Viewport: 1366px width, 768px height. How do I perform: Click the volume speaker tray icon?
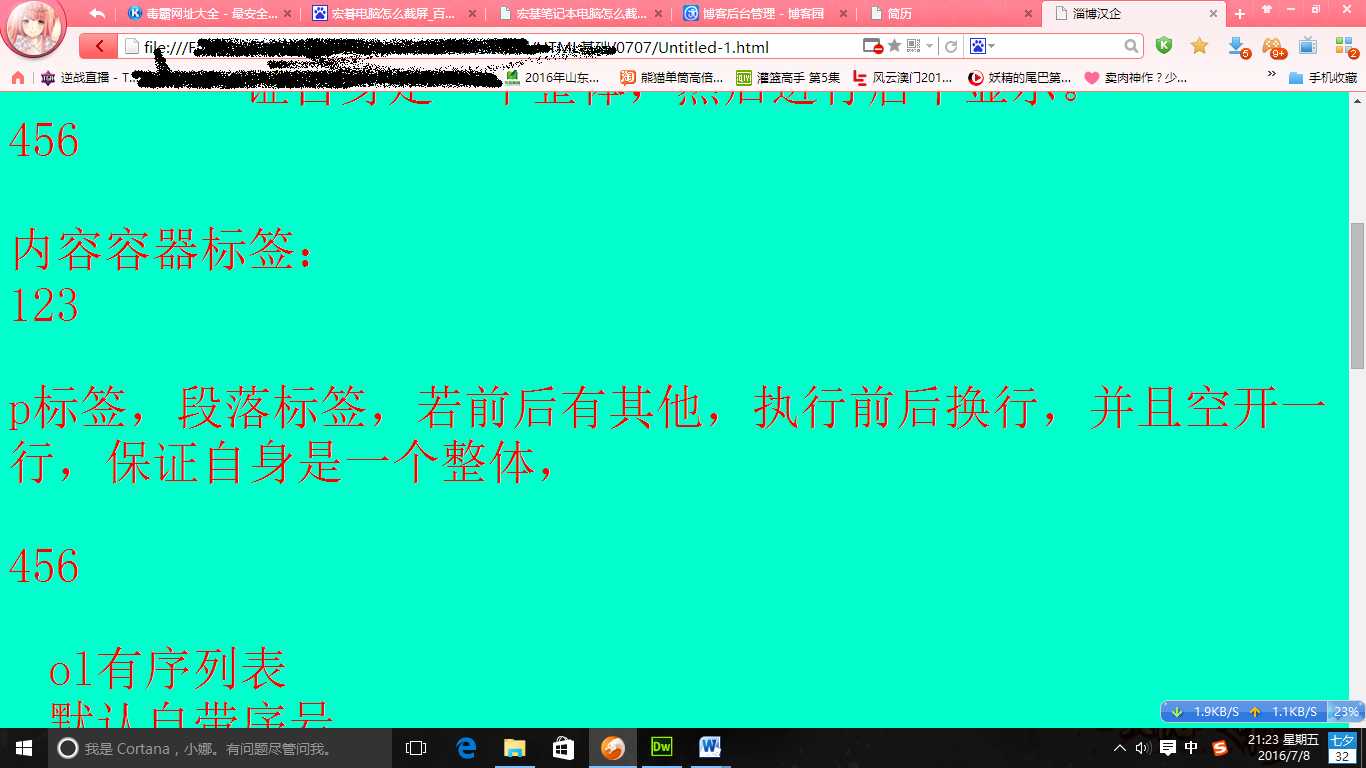coord(1143,748)
